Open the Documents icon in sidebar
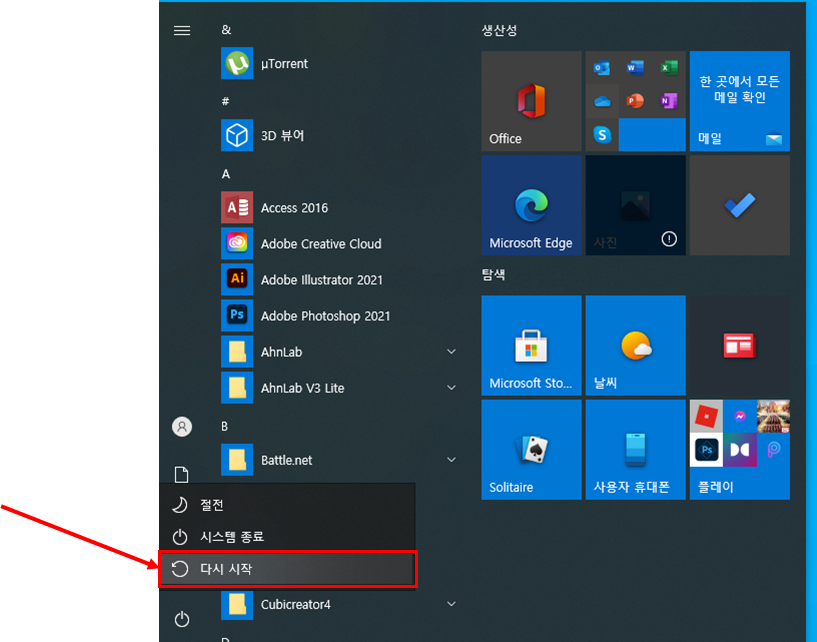817x642 pixels. [x=181, y=475]
